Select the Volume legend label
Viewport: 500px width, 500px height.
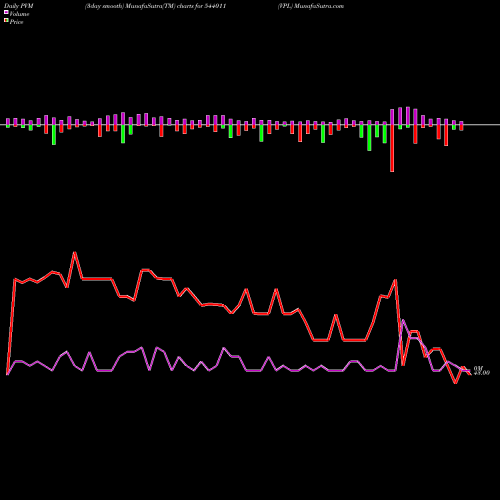(x=19, y=14)
